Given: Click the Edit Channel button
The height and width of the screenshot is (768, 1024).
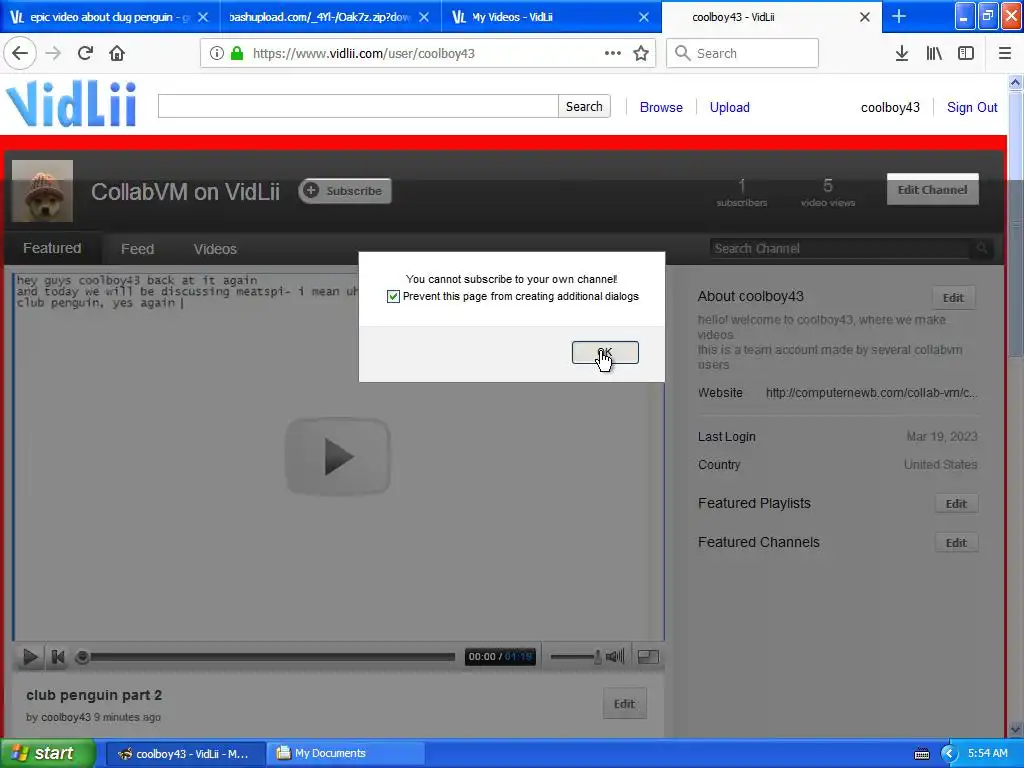Looking at the screenshot, I should click(x=932, y=189).
